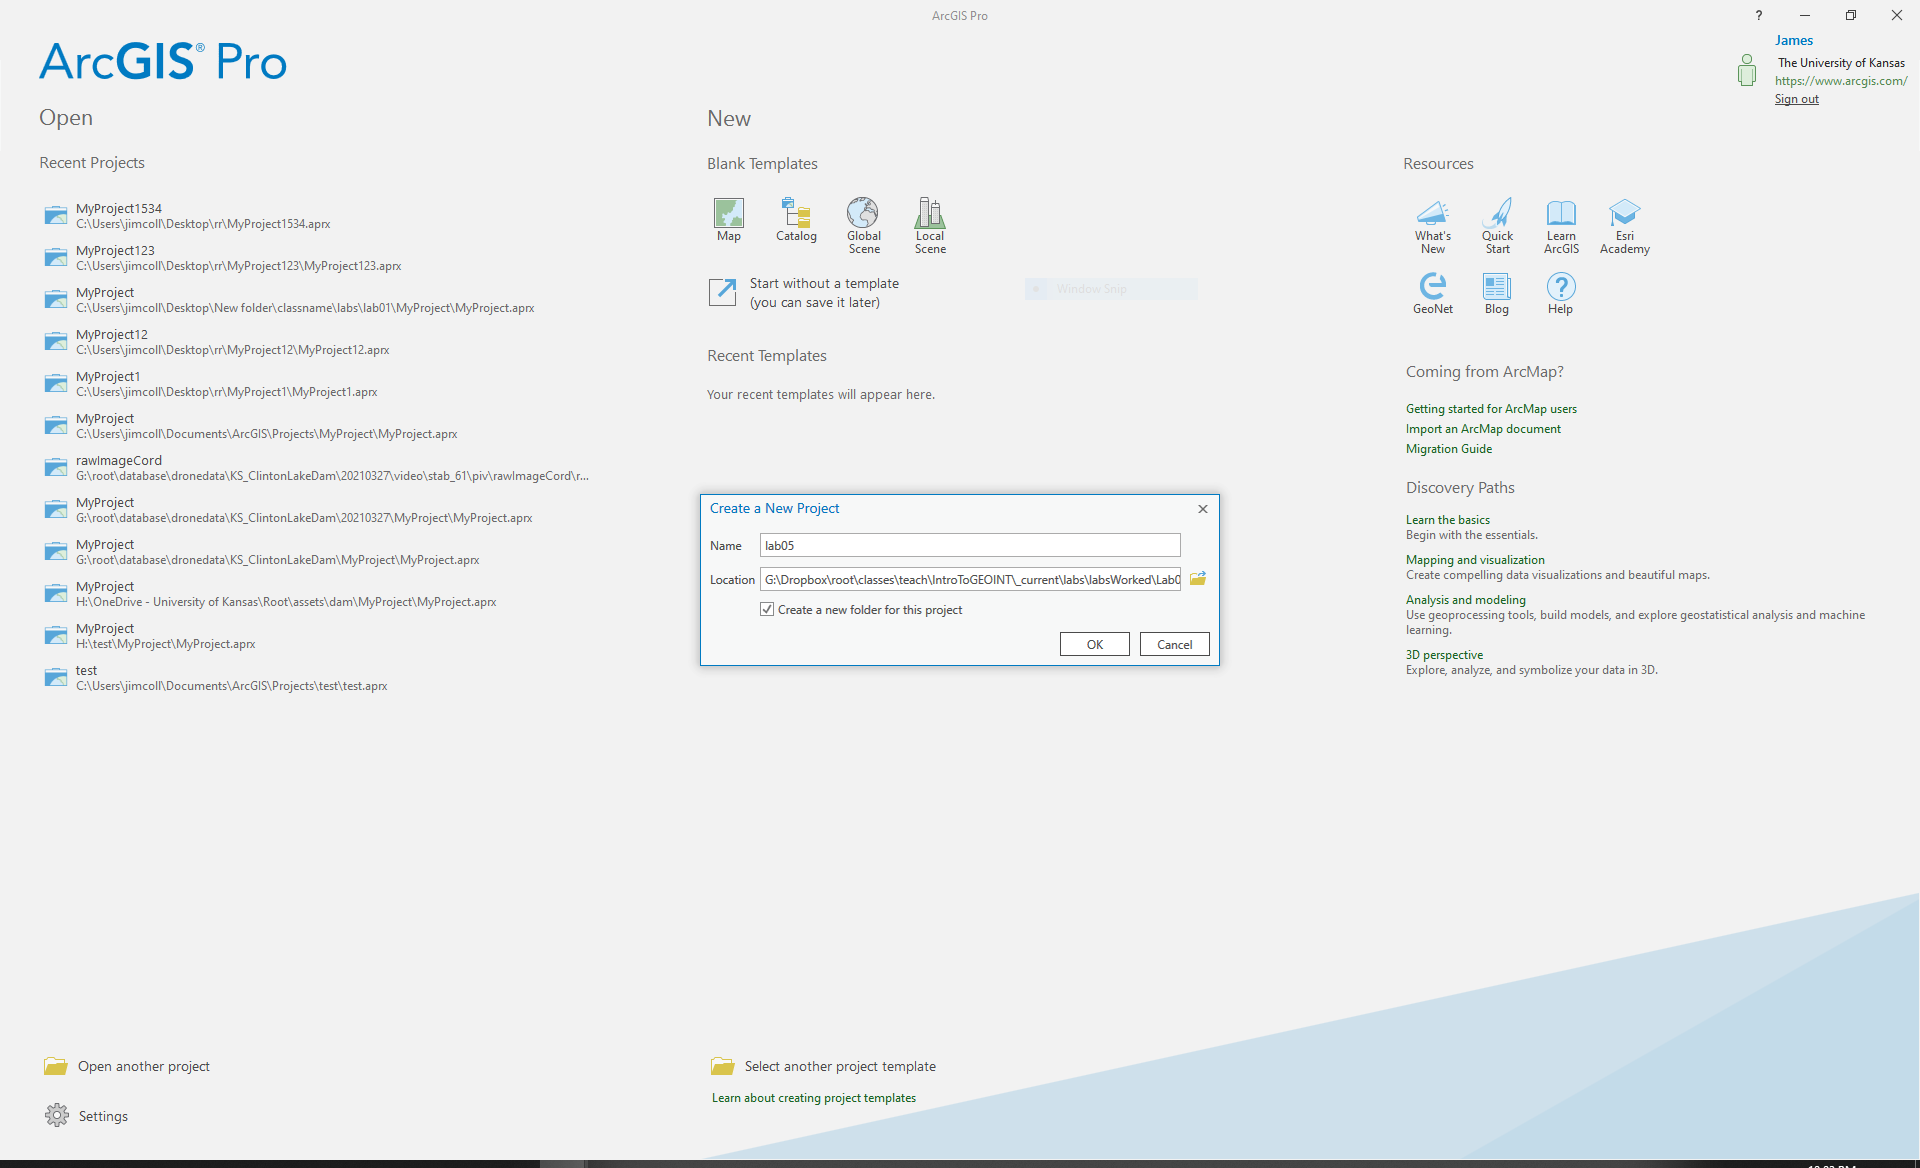Click the Start without a template icon

click(x=722, y=292)
